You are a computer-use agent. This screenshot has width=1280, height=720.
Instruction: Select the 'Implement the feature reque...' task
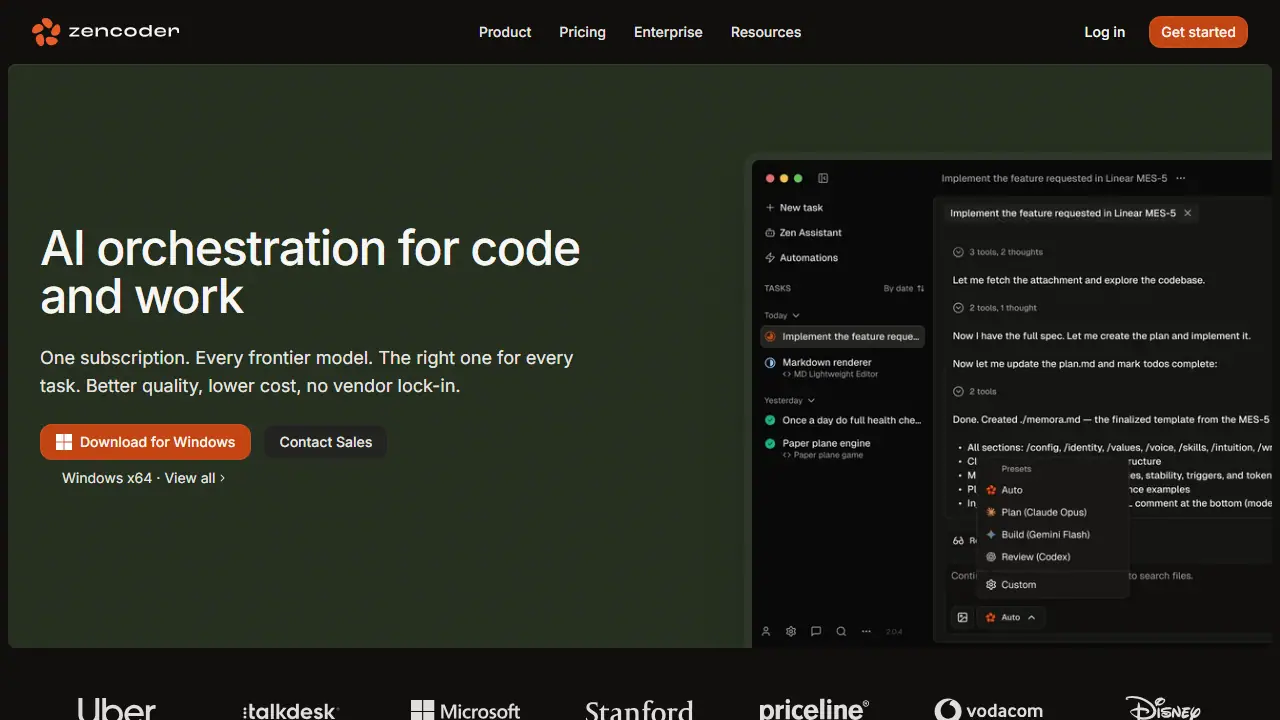tap(842, 337)
